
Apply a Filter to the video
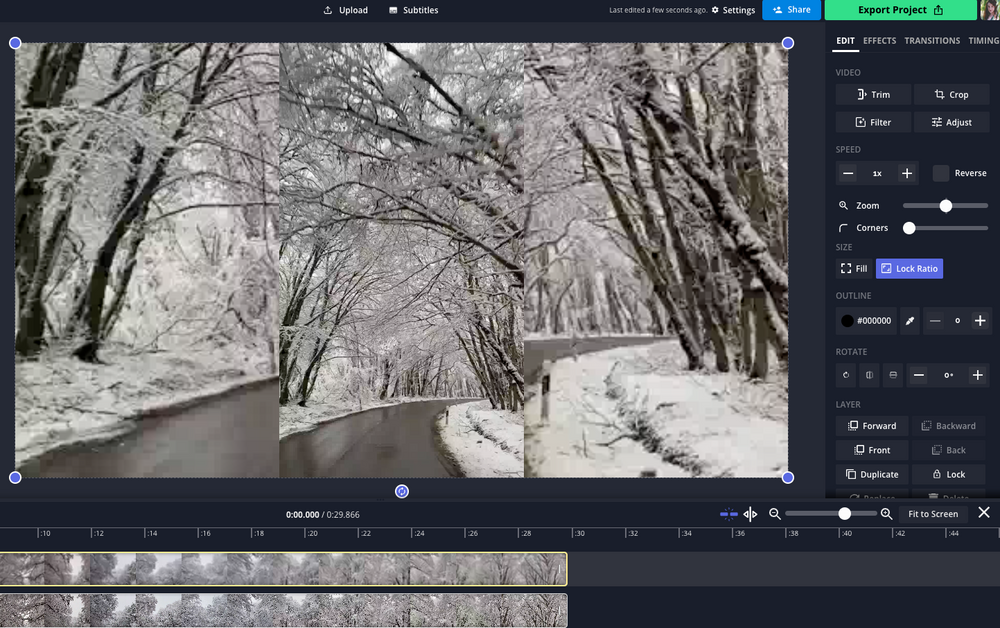[x=872, y=122]
